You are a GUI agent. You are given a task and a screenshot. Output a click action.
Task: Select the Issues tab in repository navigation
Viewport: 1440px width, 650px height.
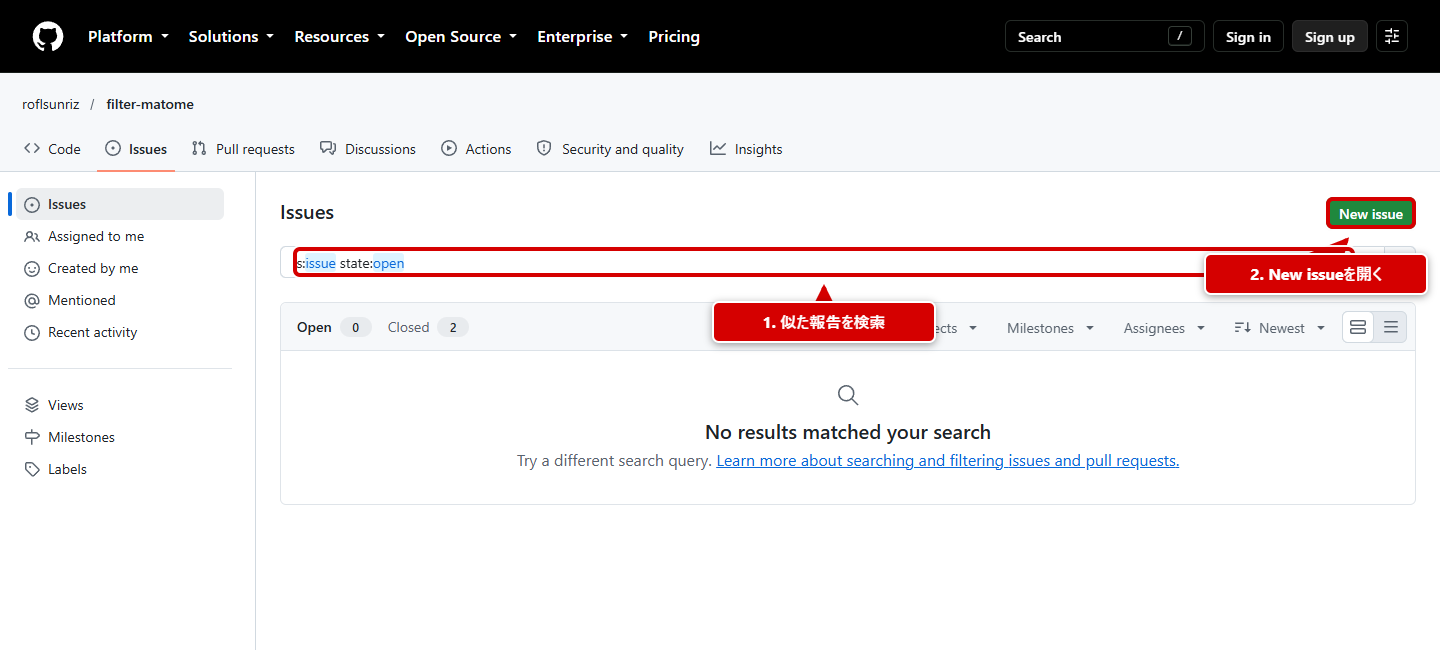click(136, 149)
